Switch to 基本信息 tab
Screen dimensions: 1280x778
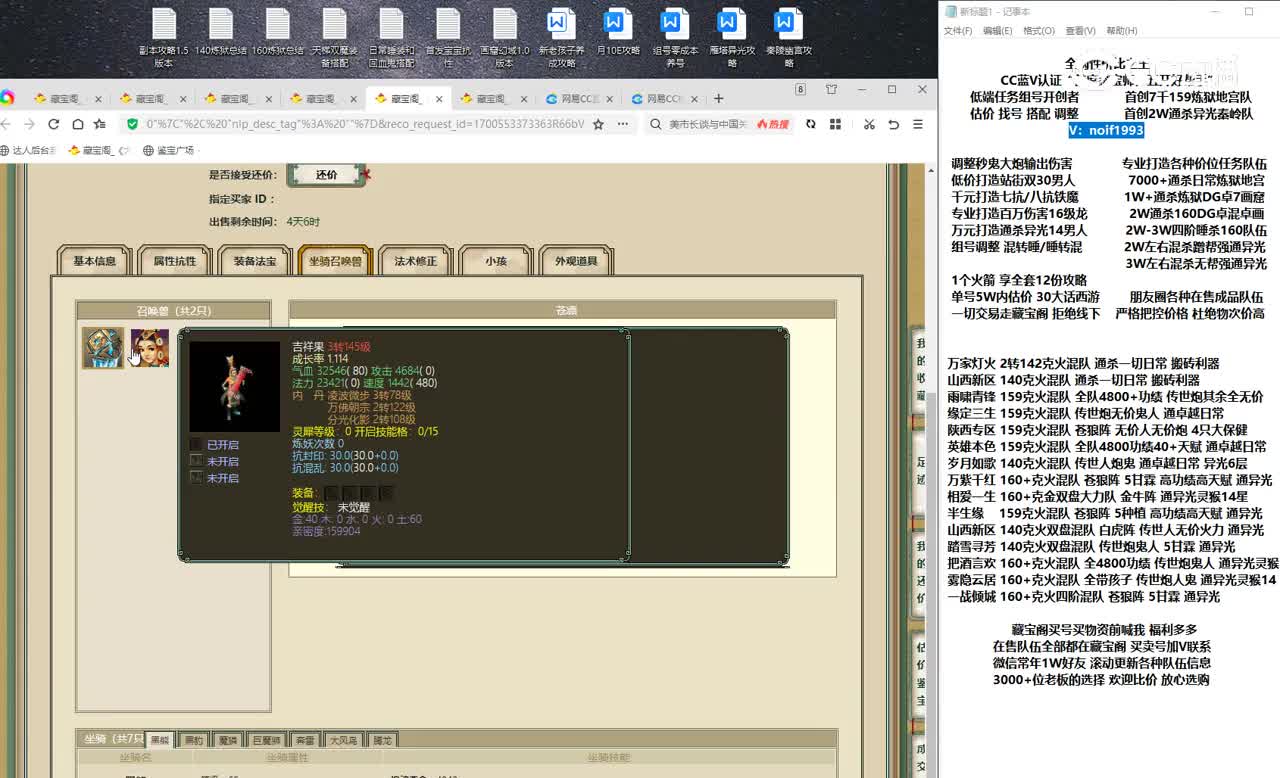click(95, 261)
